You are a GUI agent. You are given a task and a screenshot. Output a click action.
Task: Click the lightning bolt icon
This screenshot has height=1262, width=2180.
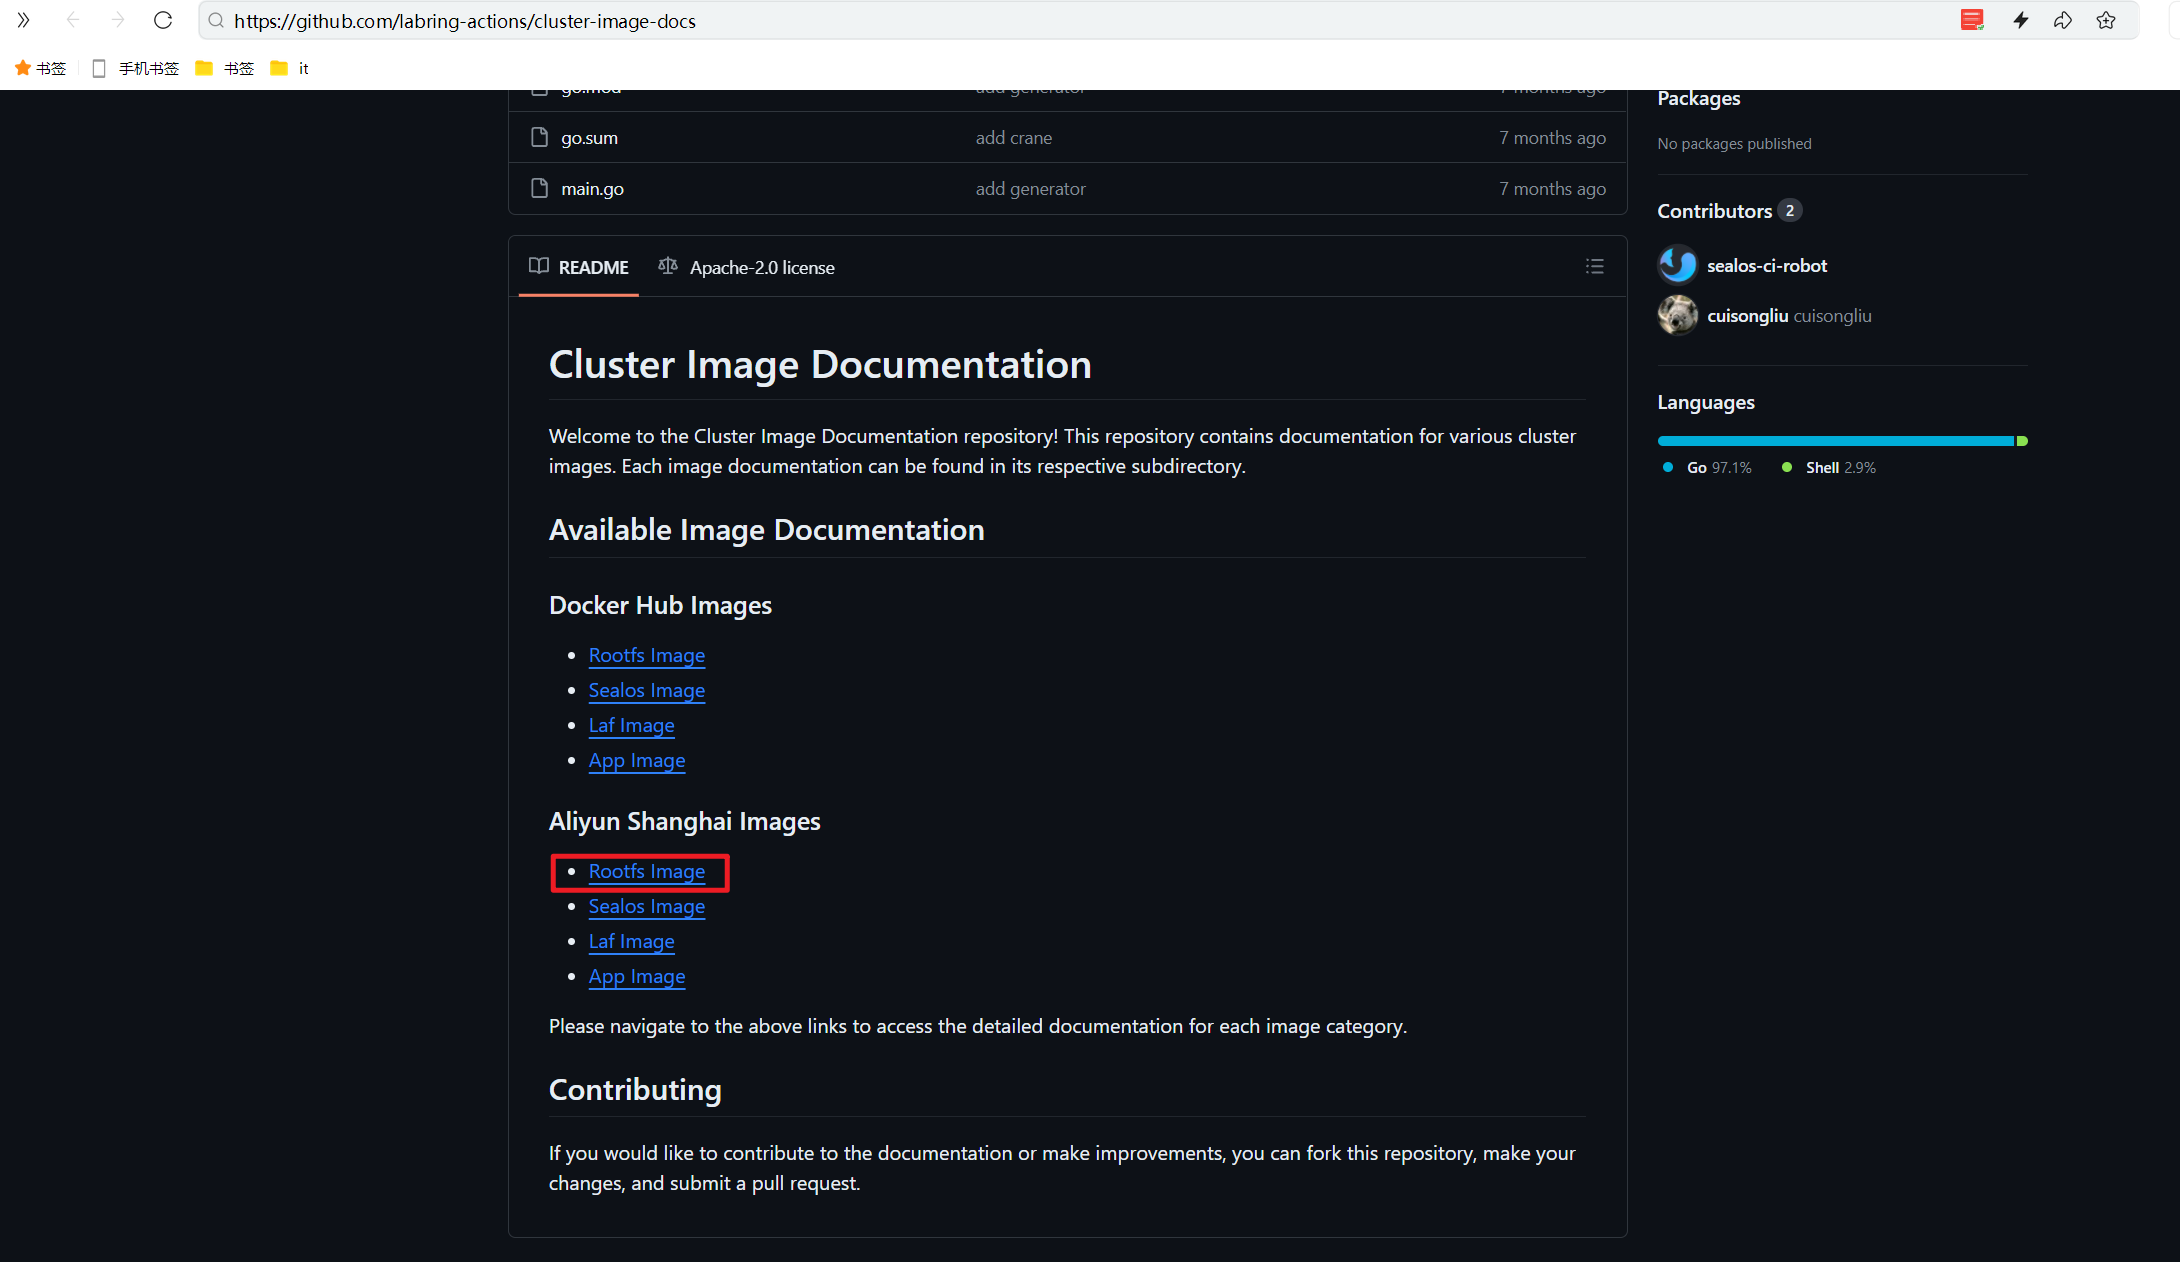point(2021,20)
